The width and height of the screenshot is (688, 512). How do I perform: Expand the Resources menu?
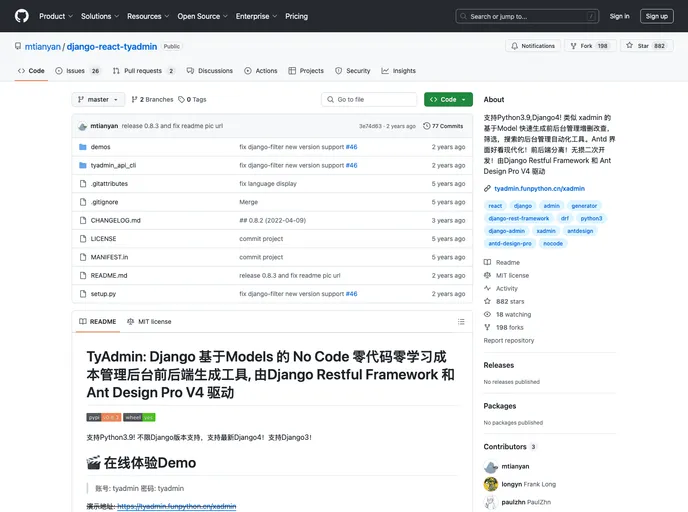pos(148,16)
